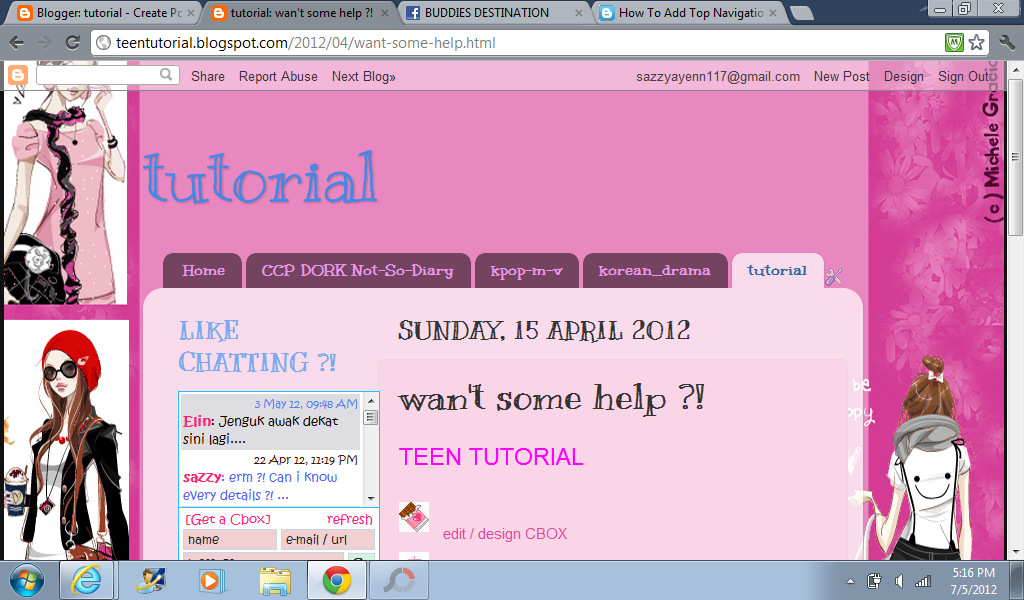The width and height of the screenshot is (1024, 600).
Task: Click the Cbox scrollbar down arrow
Action: [x=371, y=499]
